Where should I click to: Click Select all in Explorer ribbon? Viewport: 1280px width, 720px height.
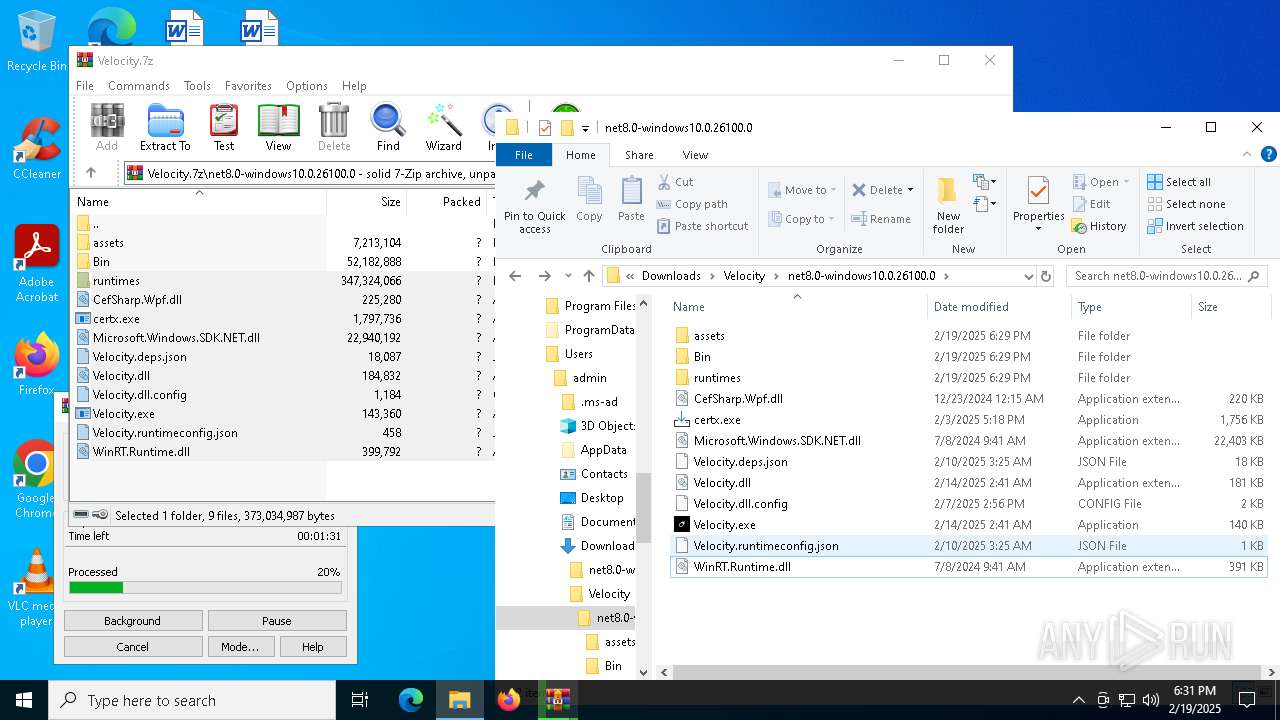1179,182
